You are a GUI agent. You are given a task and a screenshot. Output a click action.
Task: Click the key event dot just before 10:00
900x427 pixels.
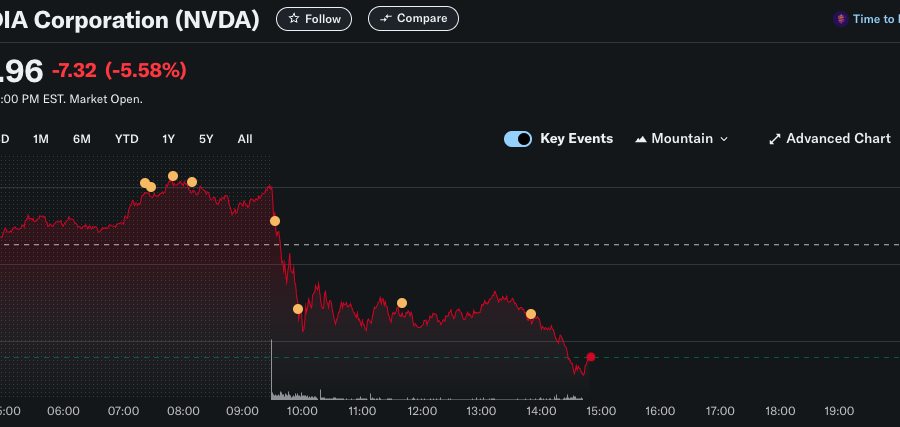298,309
